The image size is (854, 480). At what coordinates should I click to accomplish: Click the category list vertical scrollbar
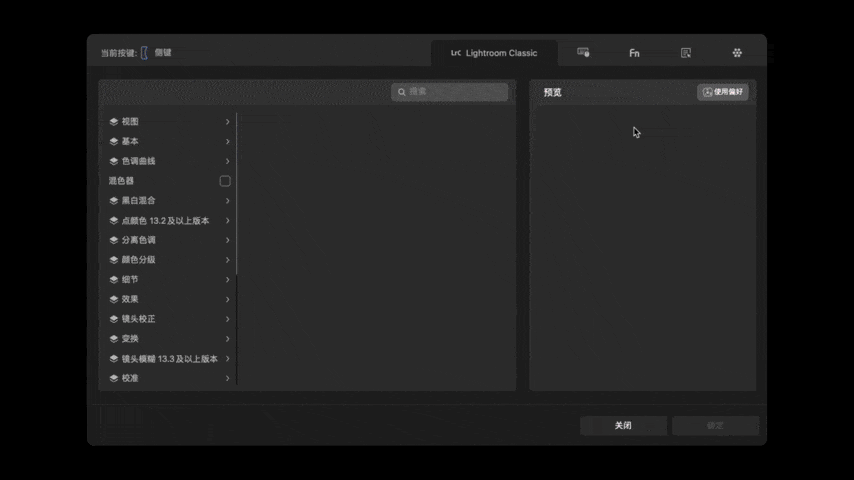(x=236, y=193)
